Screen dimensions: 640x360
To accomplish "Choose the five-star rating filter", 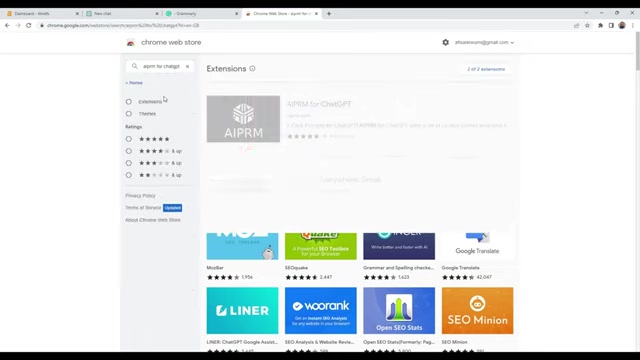I will pos(129,139).
